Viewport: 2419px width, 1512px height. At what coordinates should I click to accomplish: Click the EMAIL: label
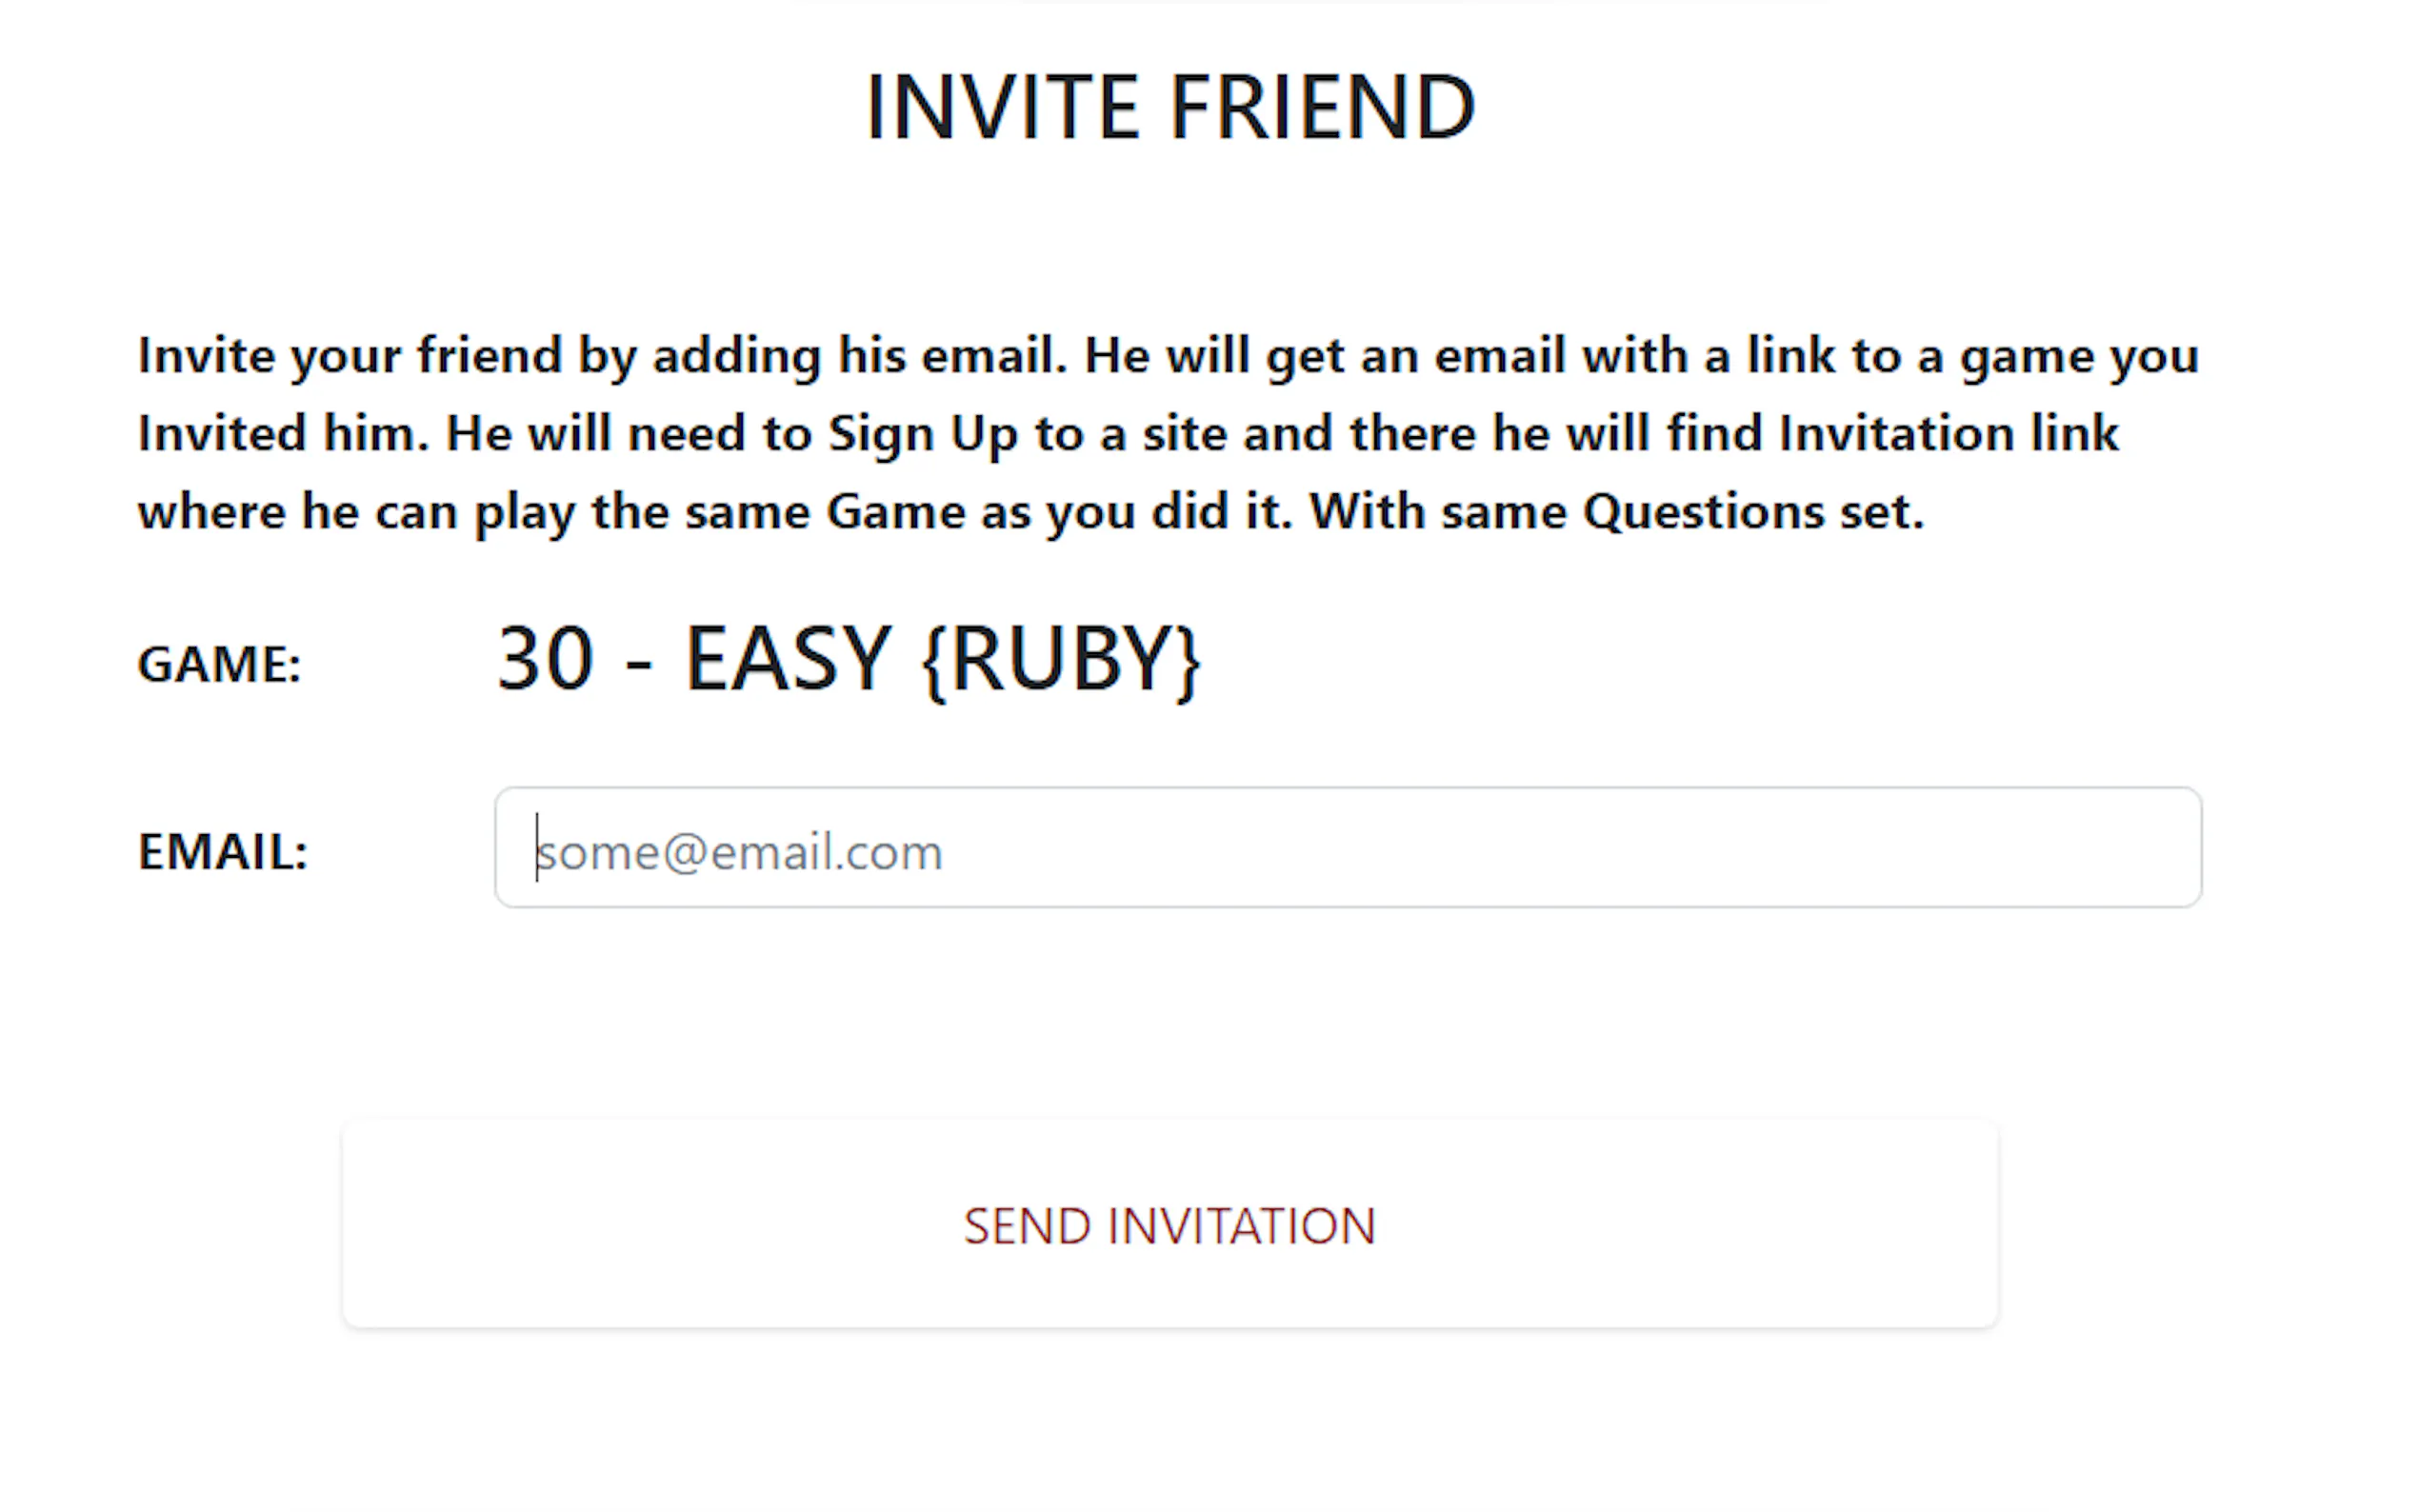pyautogui.click(x=223, y=852)
